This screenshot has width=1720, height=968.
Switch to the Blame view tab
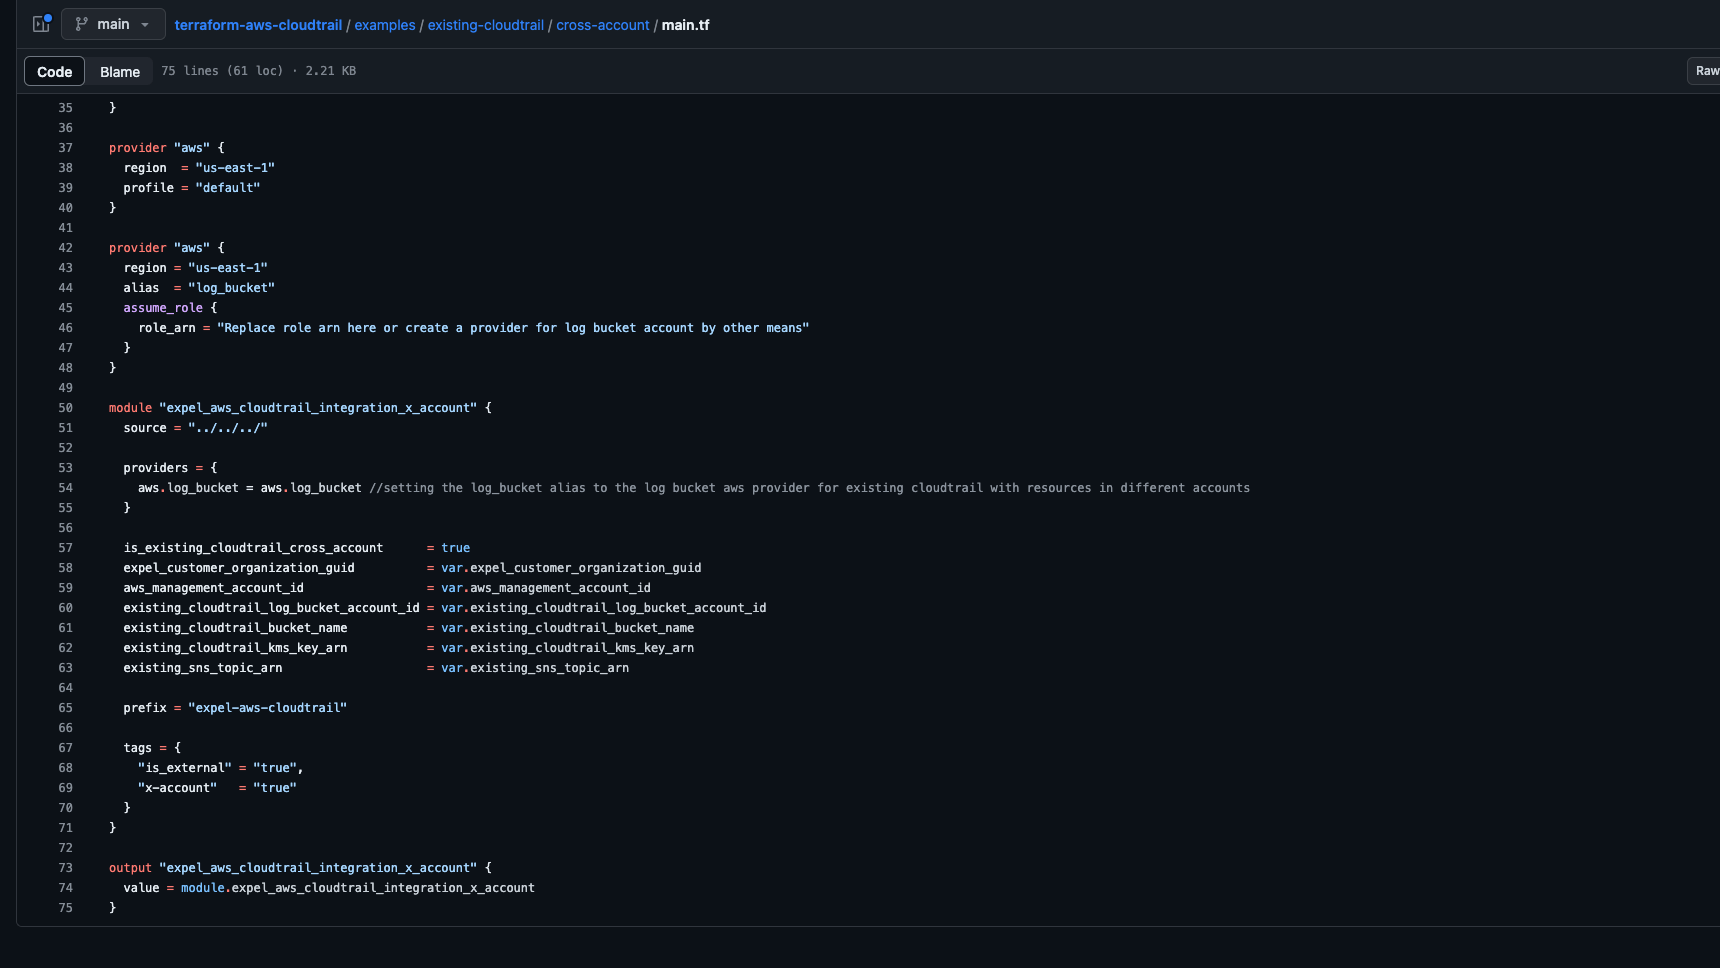(x=120, y=72)
